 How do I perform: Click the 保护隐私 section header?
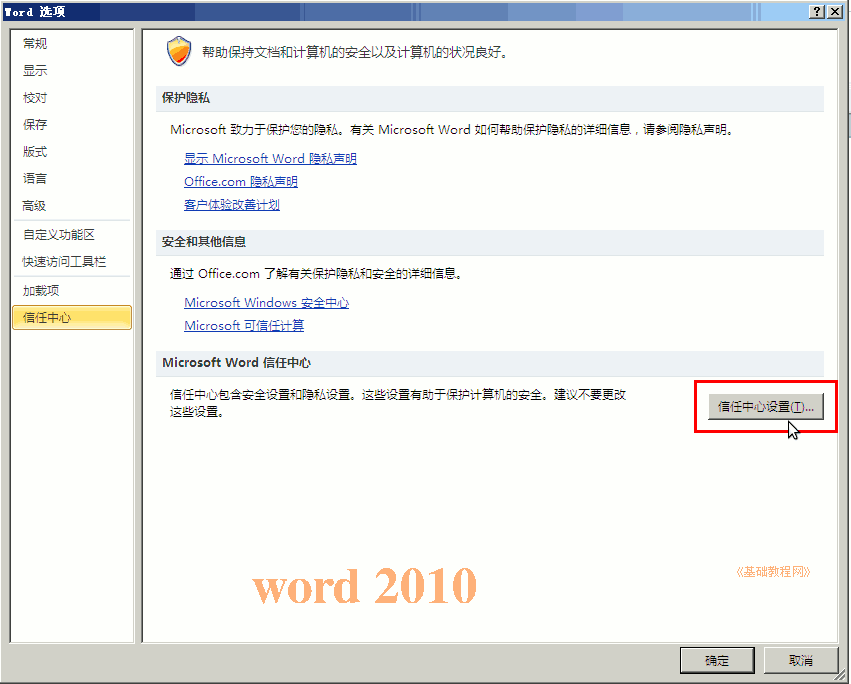click(490, 98)
